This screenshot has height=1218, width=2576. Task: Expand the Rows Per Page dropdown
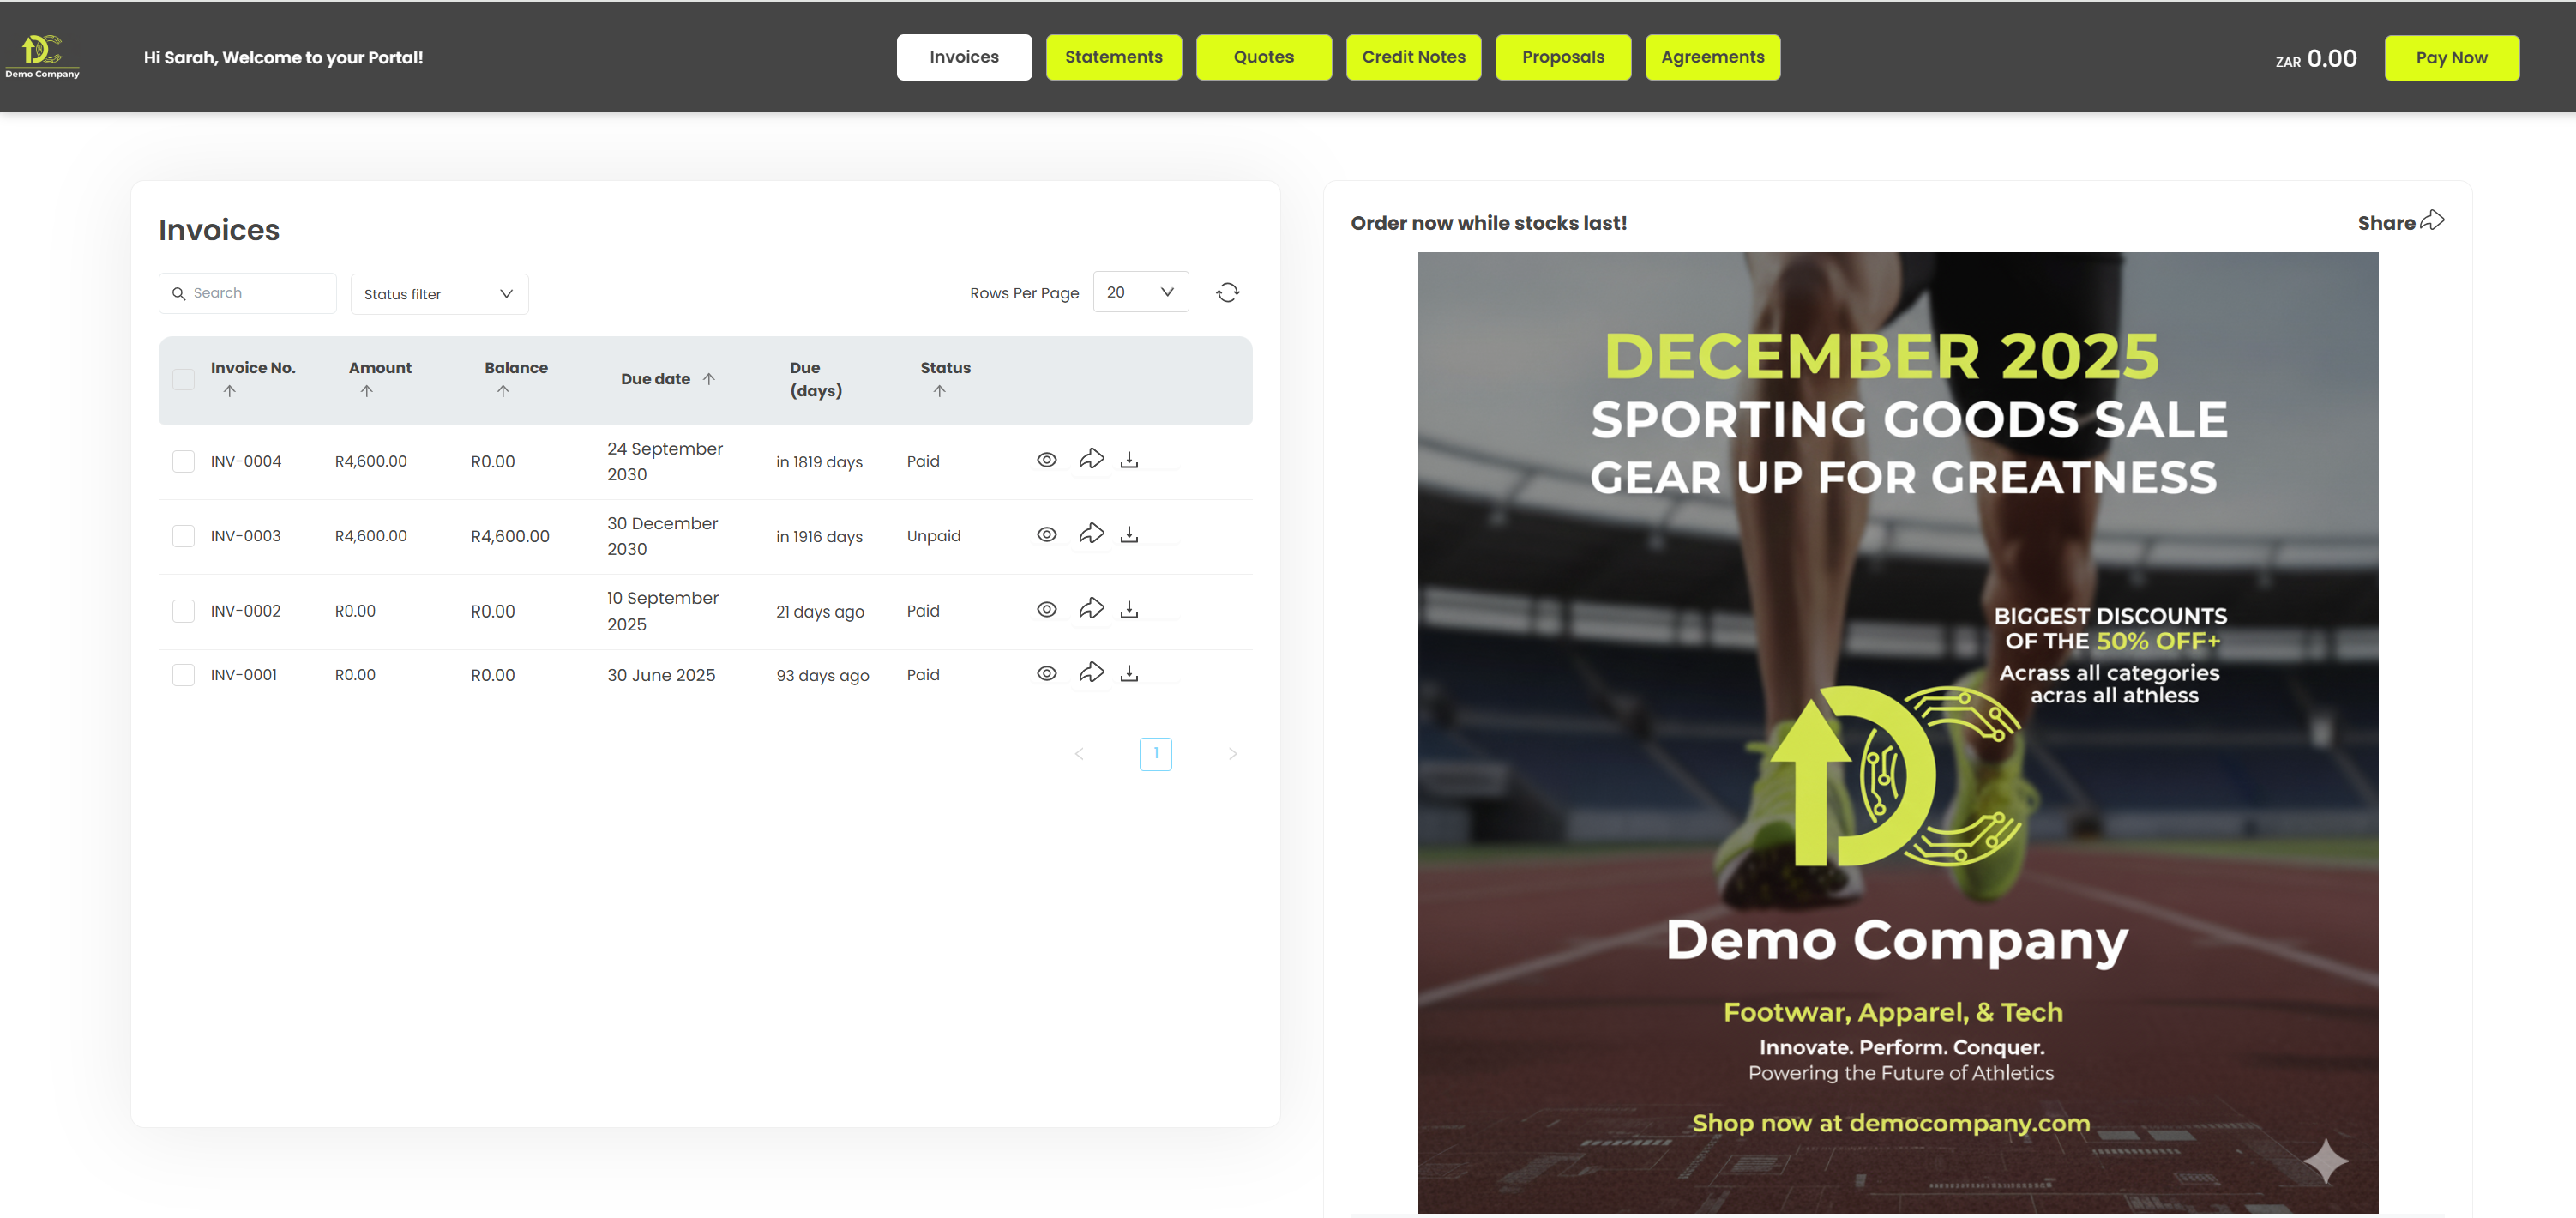(1140, 292)
